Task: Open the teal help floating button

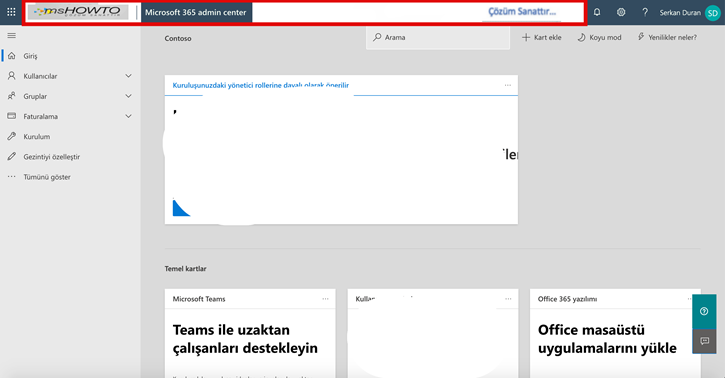Action: click(704, 311)
